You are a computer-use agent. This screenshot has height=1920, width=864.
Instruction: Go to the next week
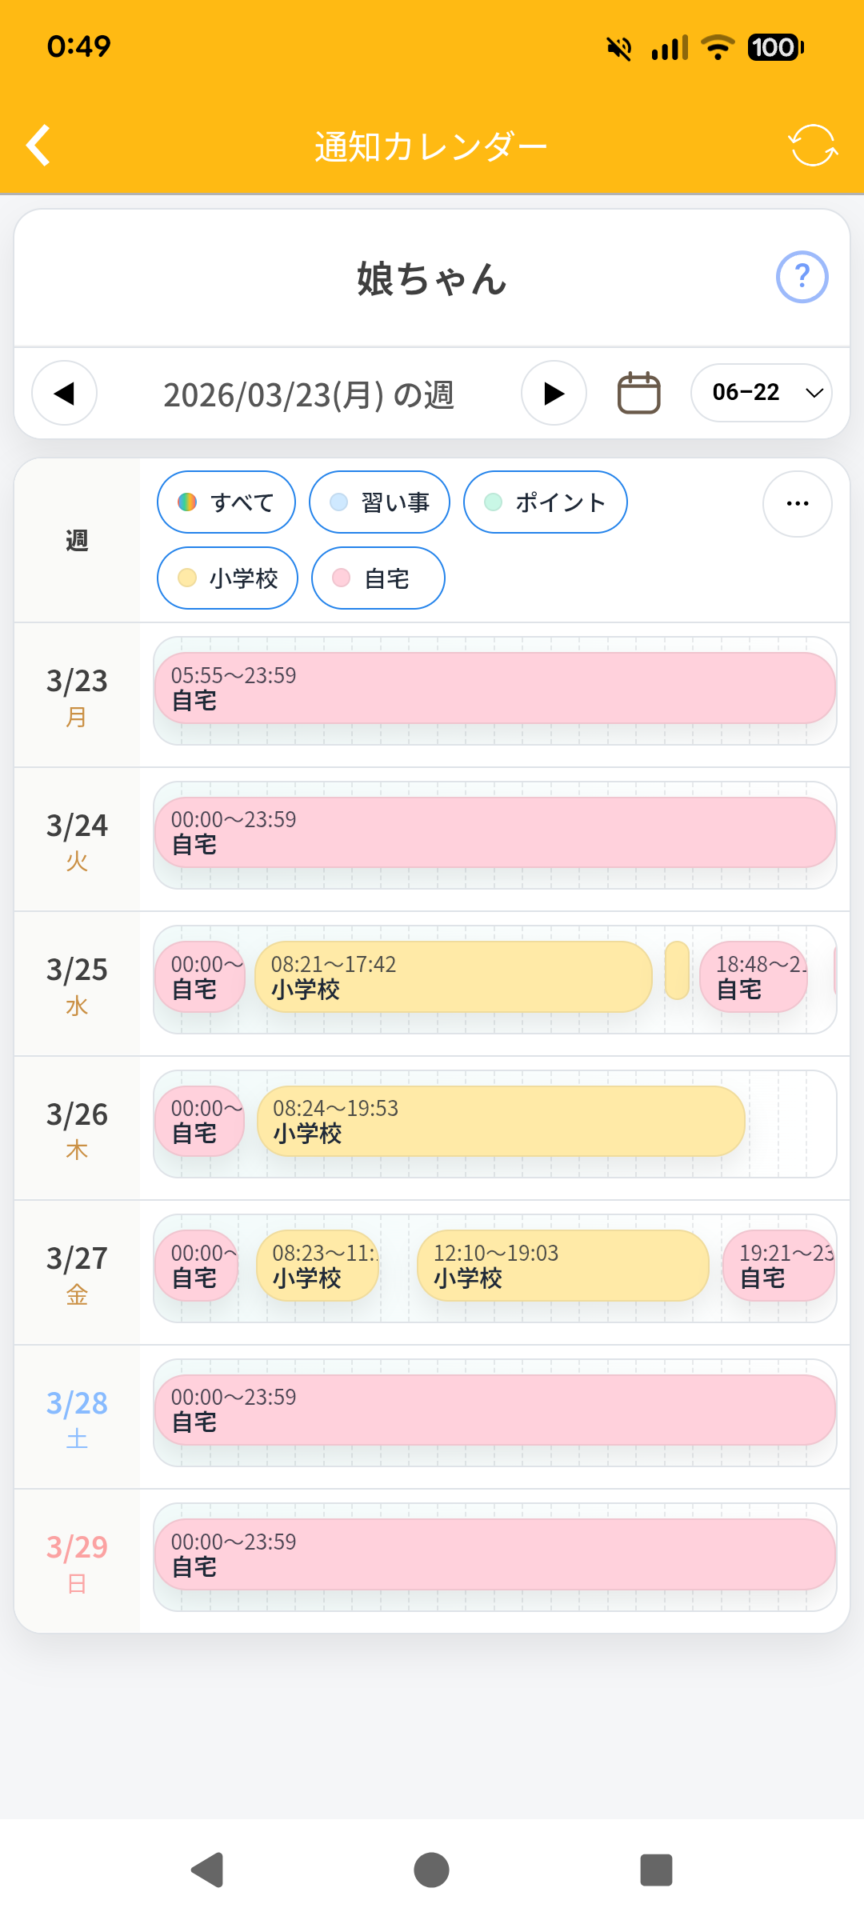553,393
